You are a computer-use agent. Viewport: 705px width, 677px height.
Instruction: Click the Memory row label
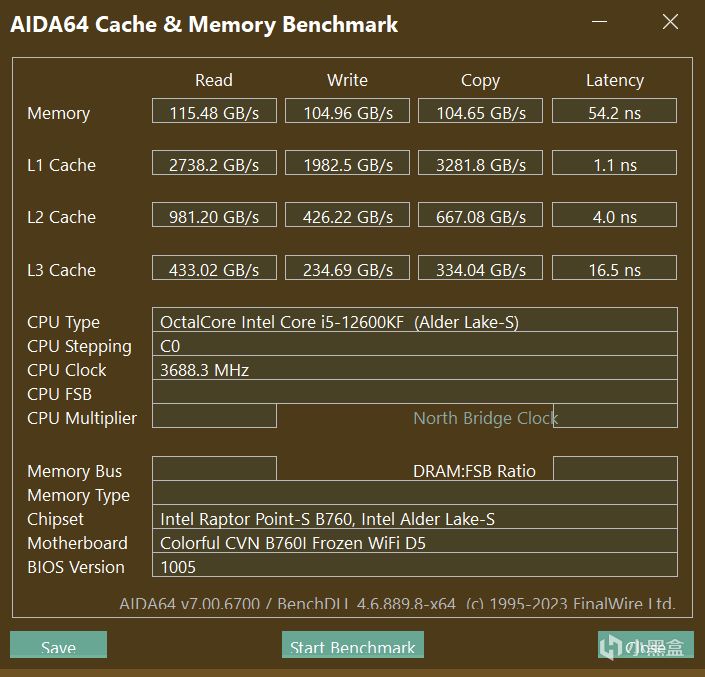[58, 113]
